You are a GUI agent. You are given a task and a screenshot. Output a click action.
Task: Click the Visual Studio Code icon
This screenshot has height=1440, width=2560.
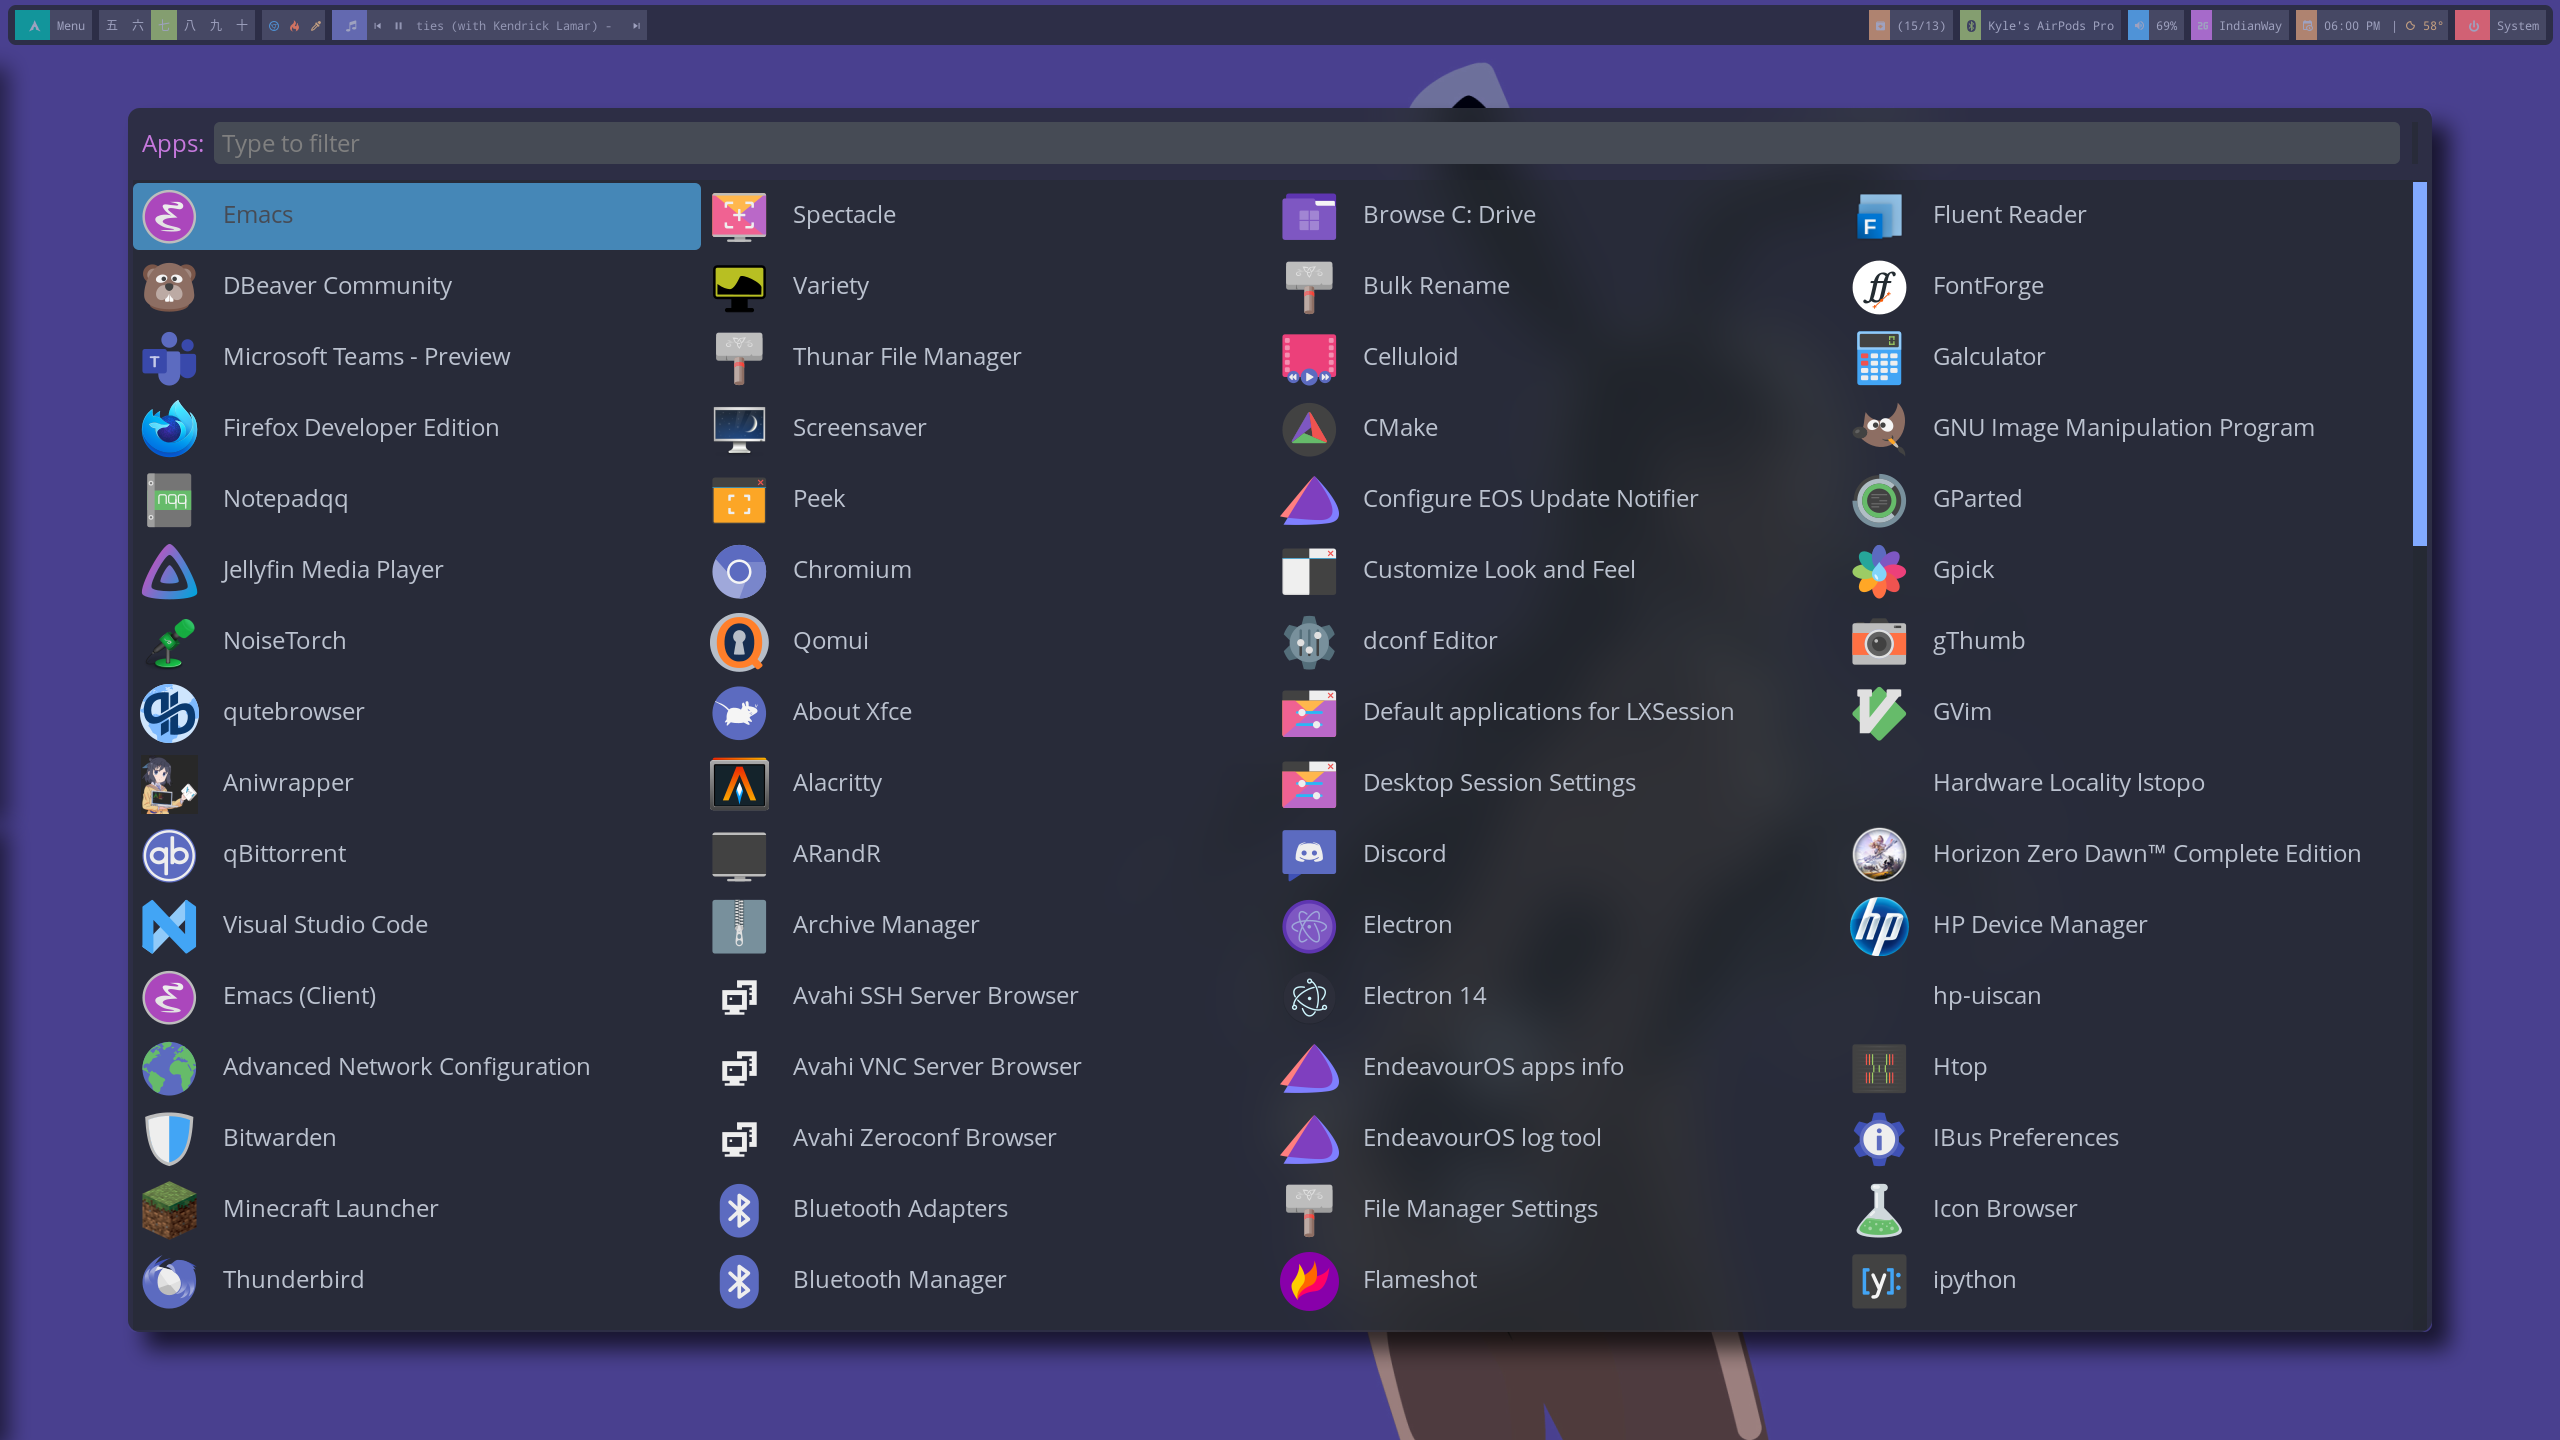tap(169, 925)
